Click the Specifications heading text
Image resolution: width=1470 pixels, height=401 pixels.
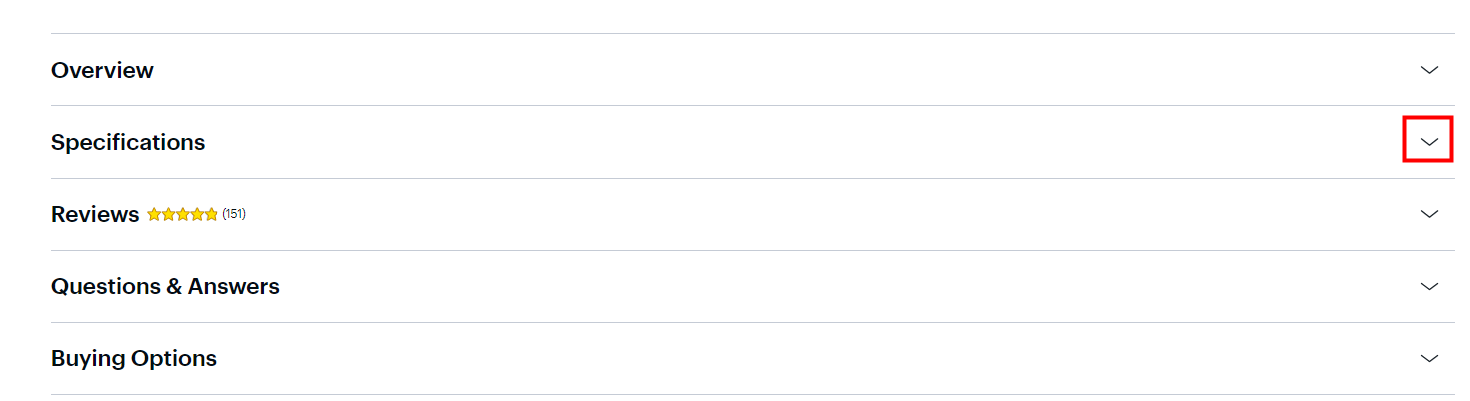tap(128, 142)
